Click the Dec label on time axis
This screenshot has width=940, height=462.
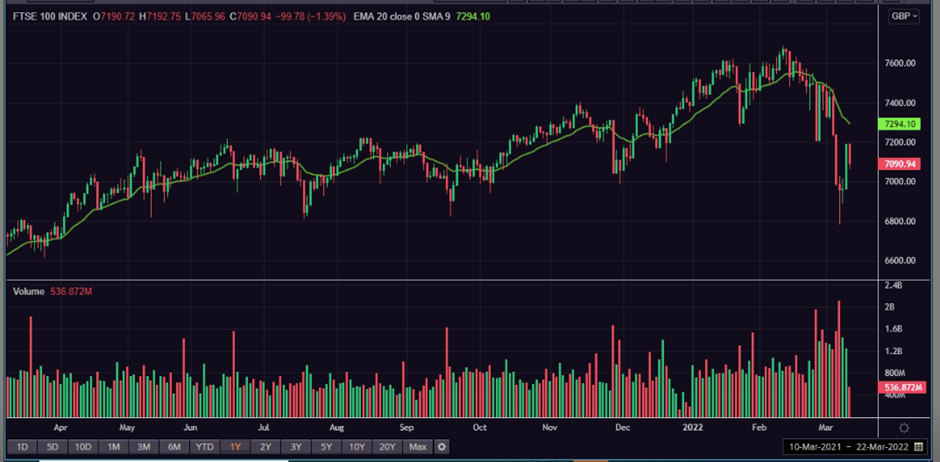pyautogui.click(x=623, y=428)
